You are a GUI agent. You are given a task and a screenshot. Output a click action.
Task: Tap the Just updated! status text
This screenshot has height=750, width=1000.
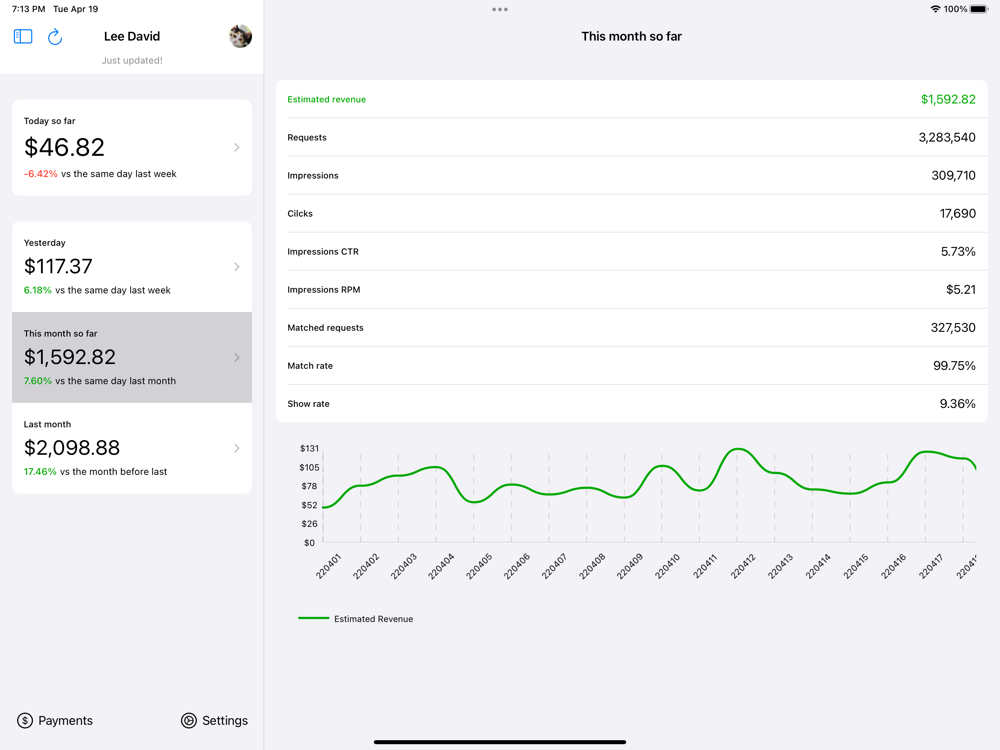(132, 61)
